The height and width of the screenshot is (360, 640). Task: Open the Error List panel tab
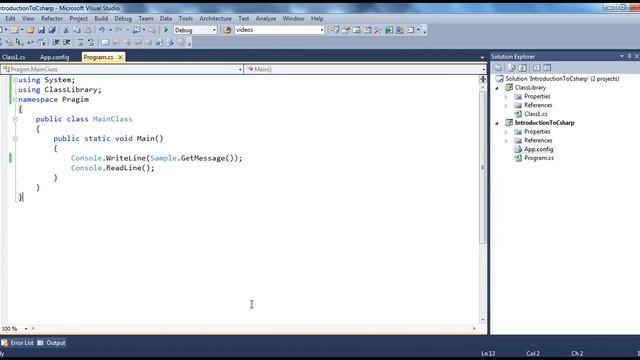click(17, 343)
